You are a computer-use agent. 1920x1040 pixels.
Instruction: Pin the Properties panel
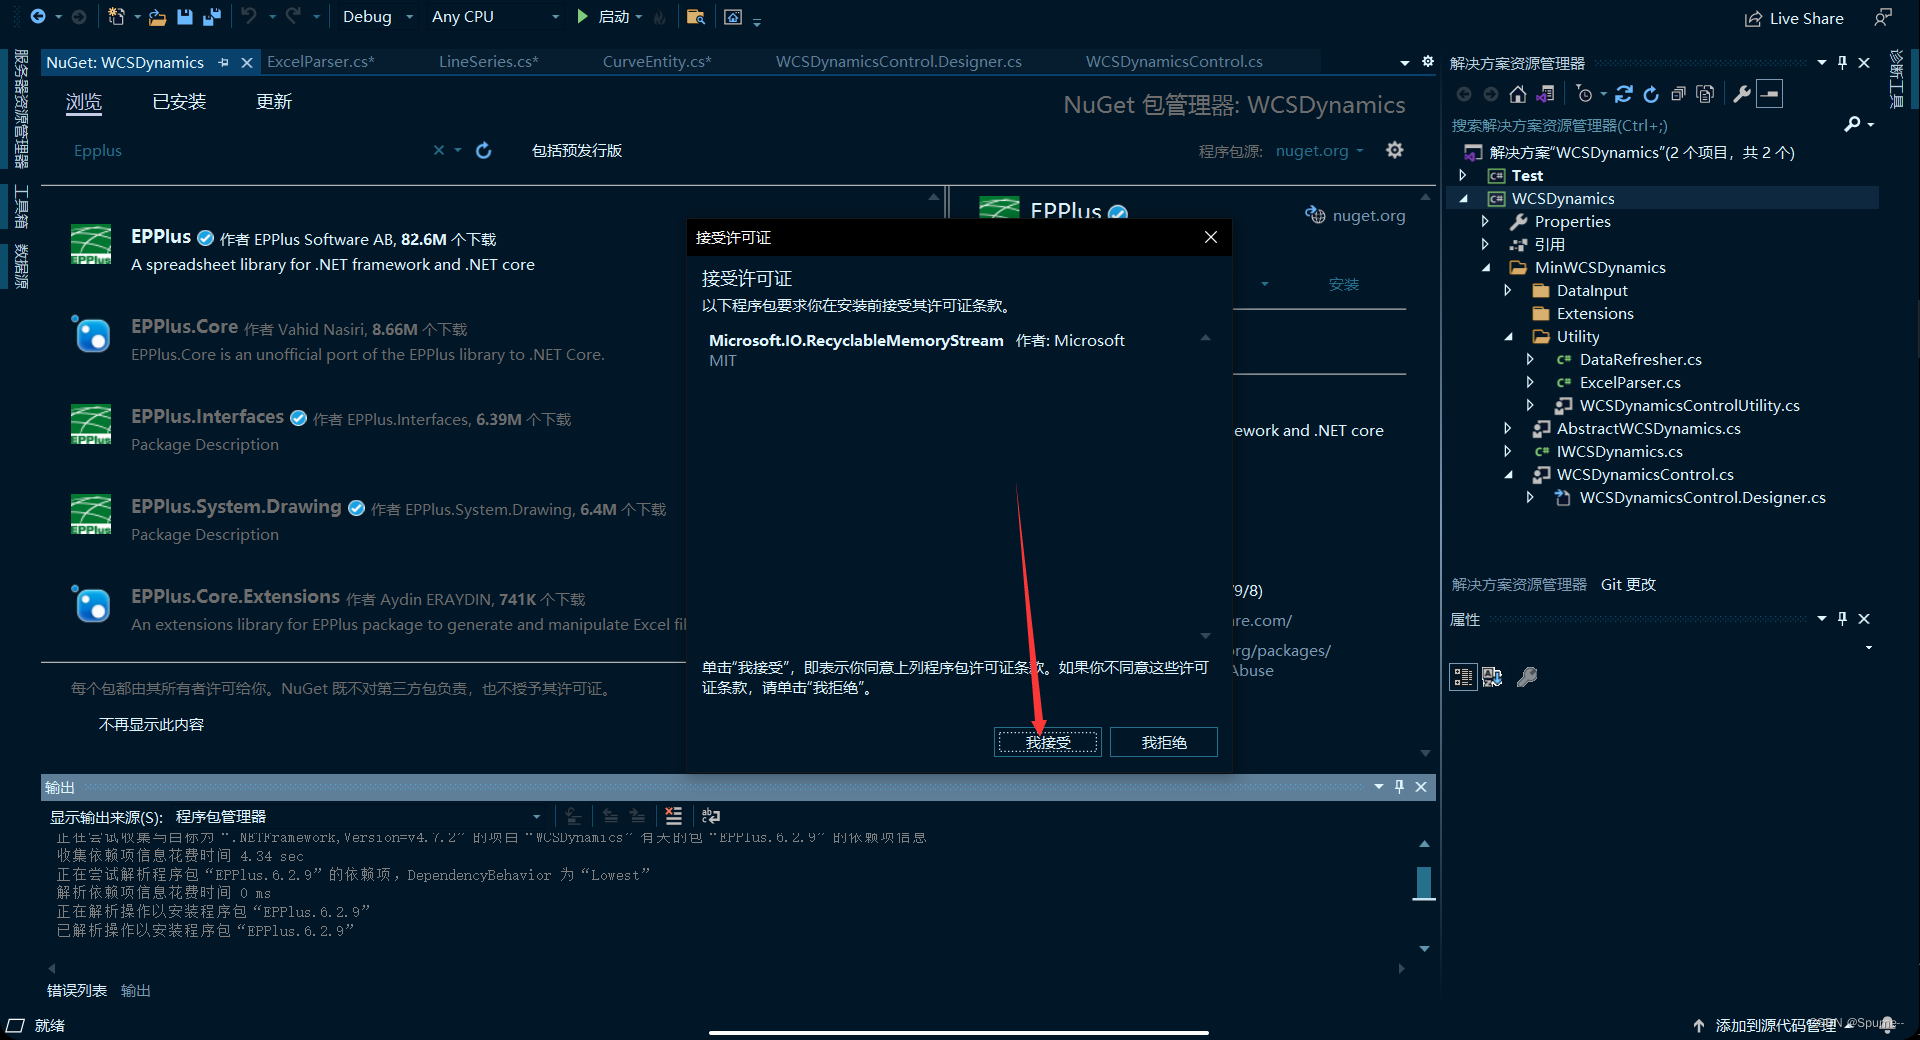click(1842, 618)
